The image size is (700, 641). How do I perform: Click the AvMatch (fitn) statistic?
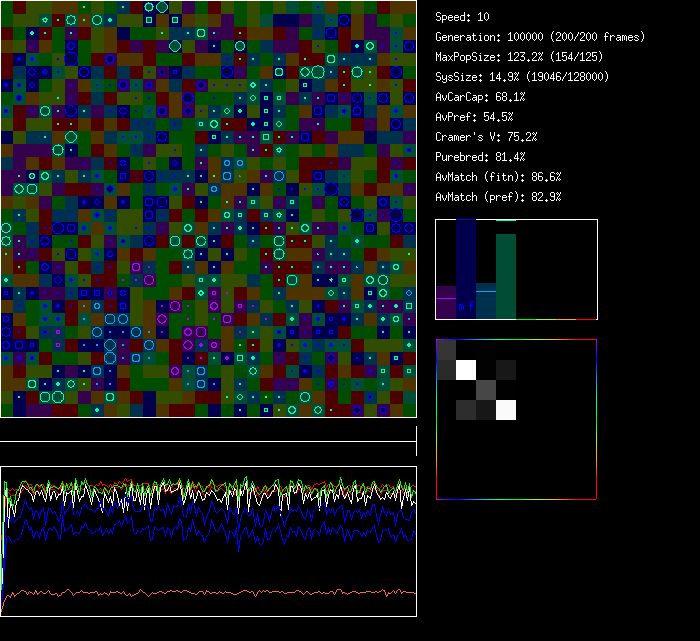pyautogui.click(x=497, y=177)
